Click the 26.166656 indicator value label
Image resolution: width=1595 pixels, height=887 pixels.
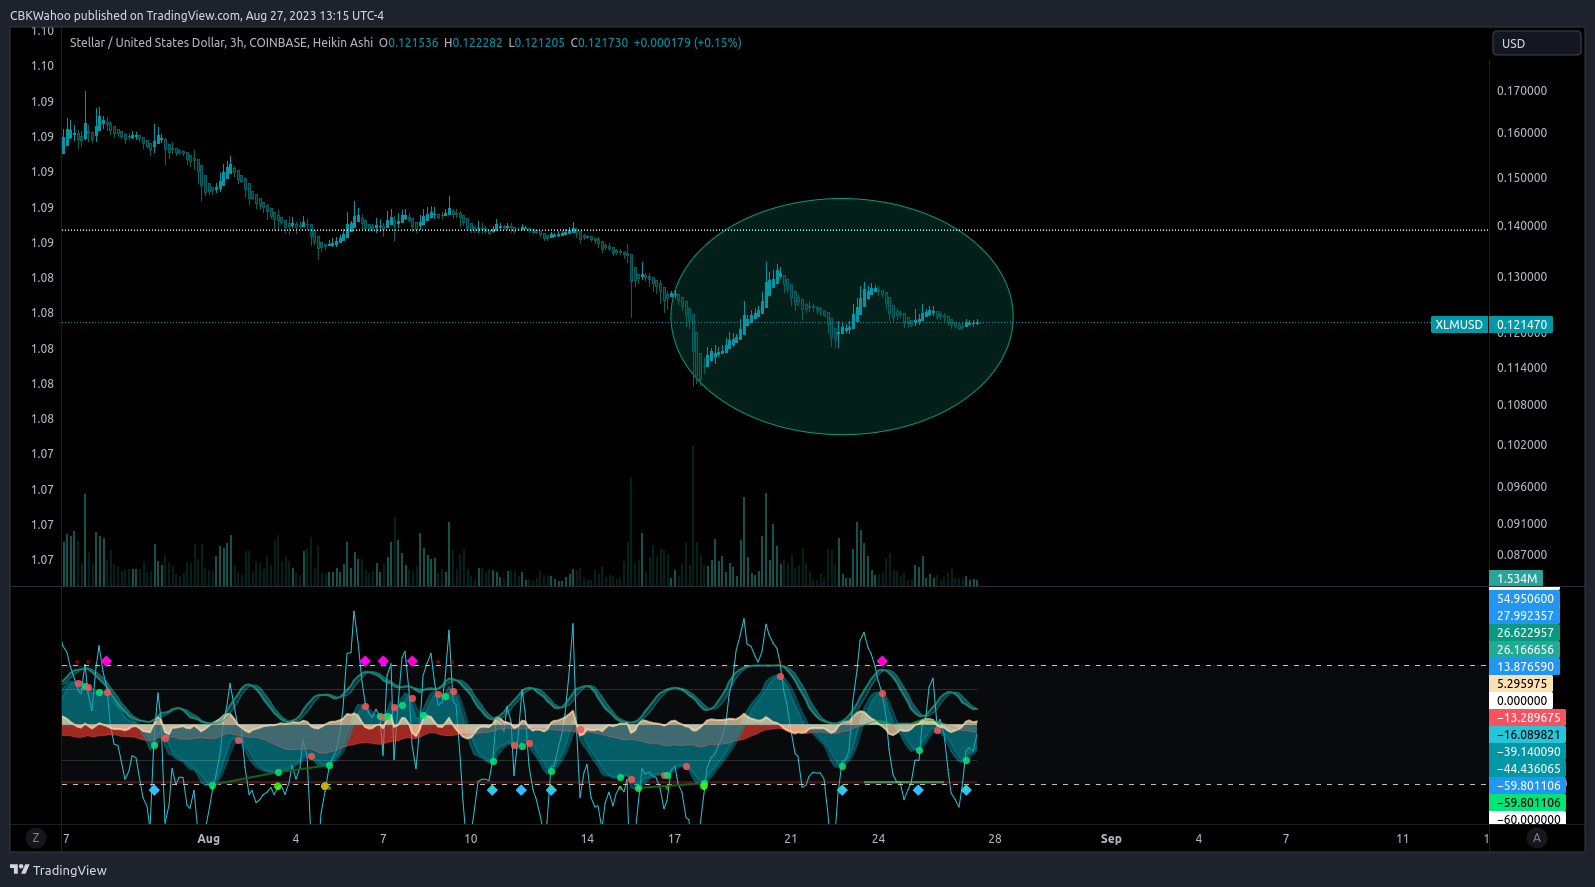click(x=1525, y=650)
